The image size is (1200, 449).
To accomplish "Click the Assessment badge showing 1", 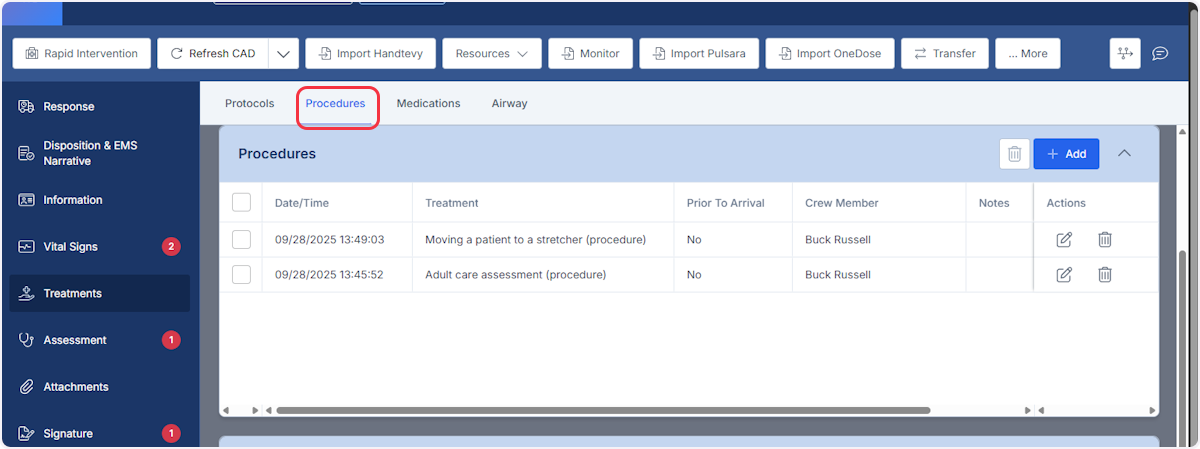I will [171, 340].
